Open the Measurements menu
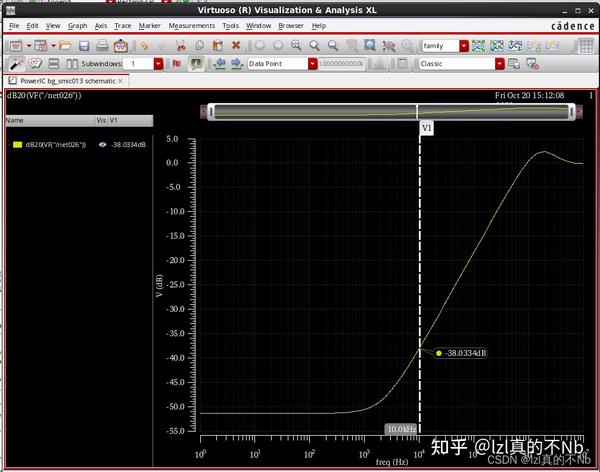 [192, 26]
